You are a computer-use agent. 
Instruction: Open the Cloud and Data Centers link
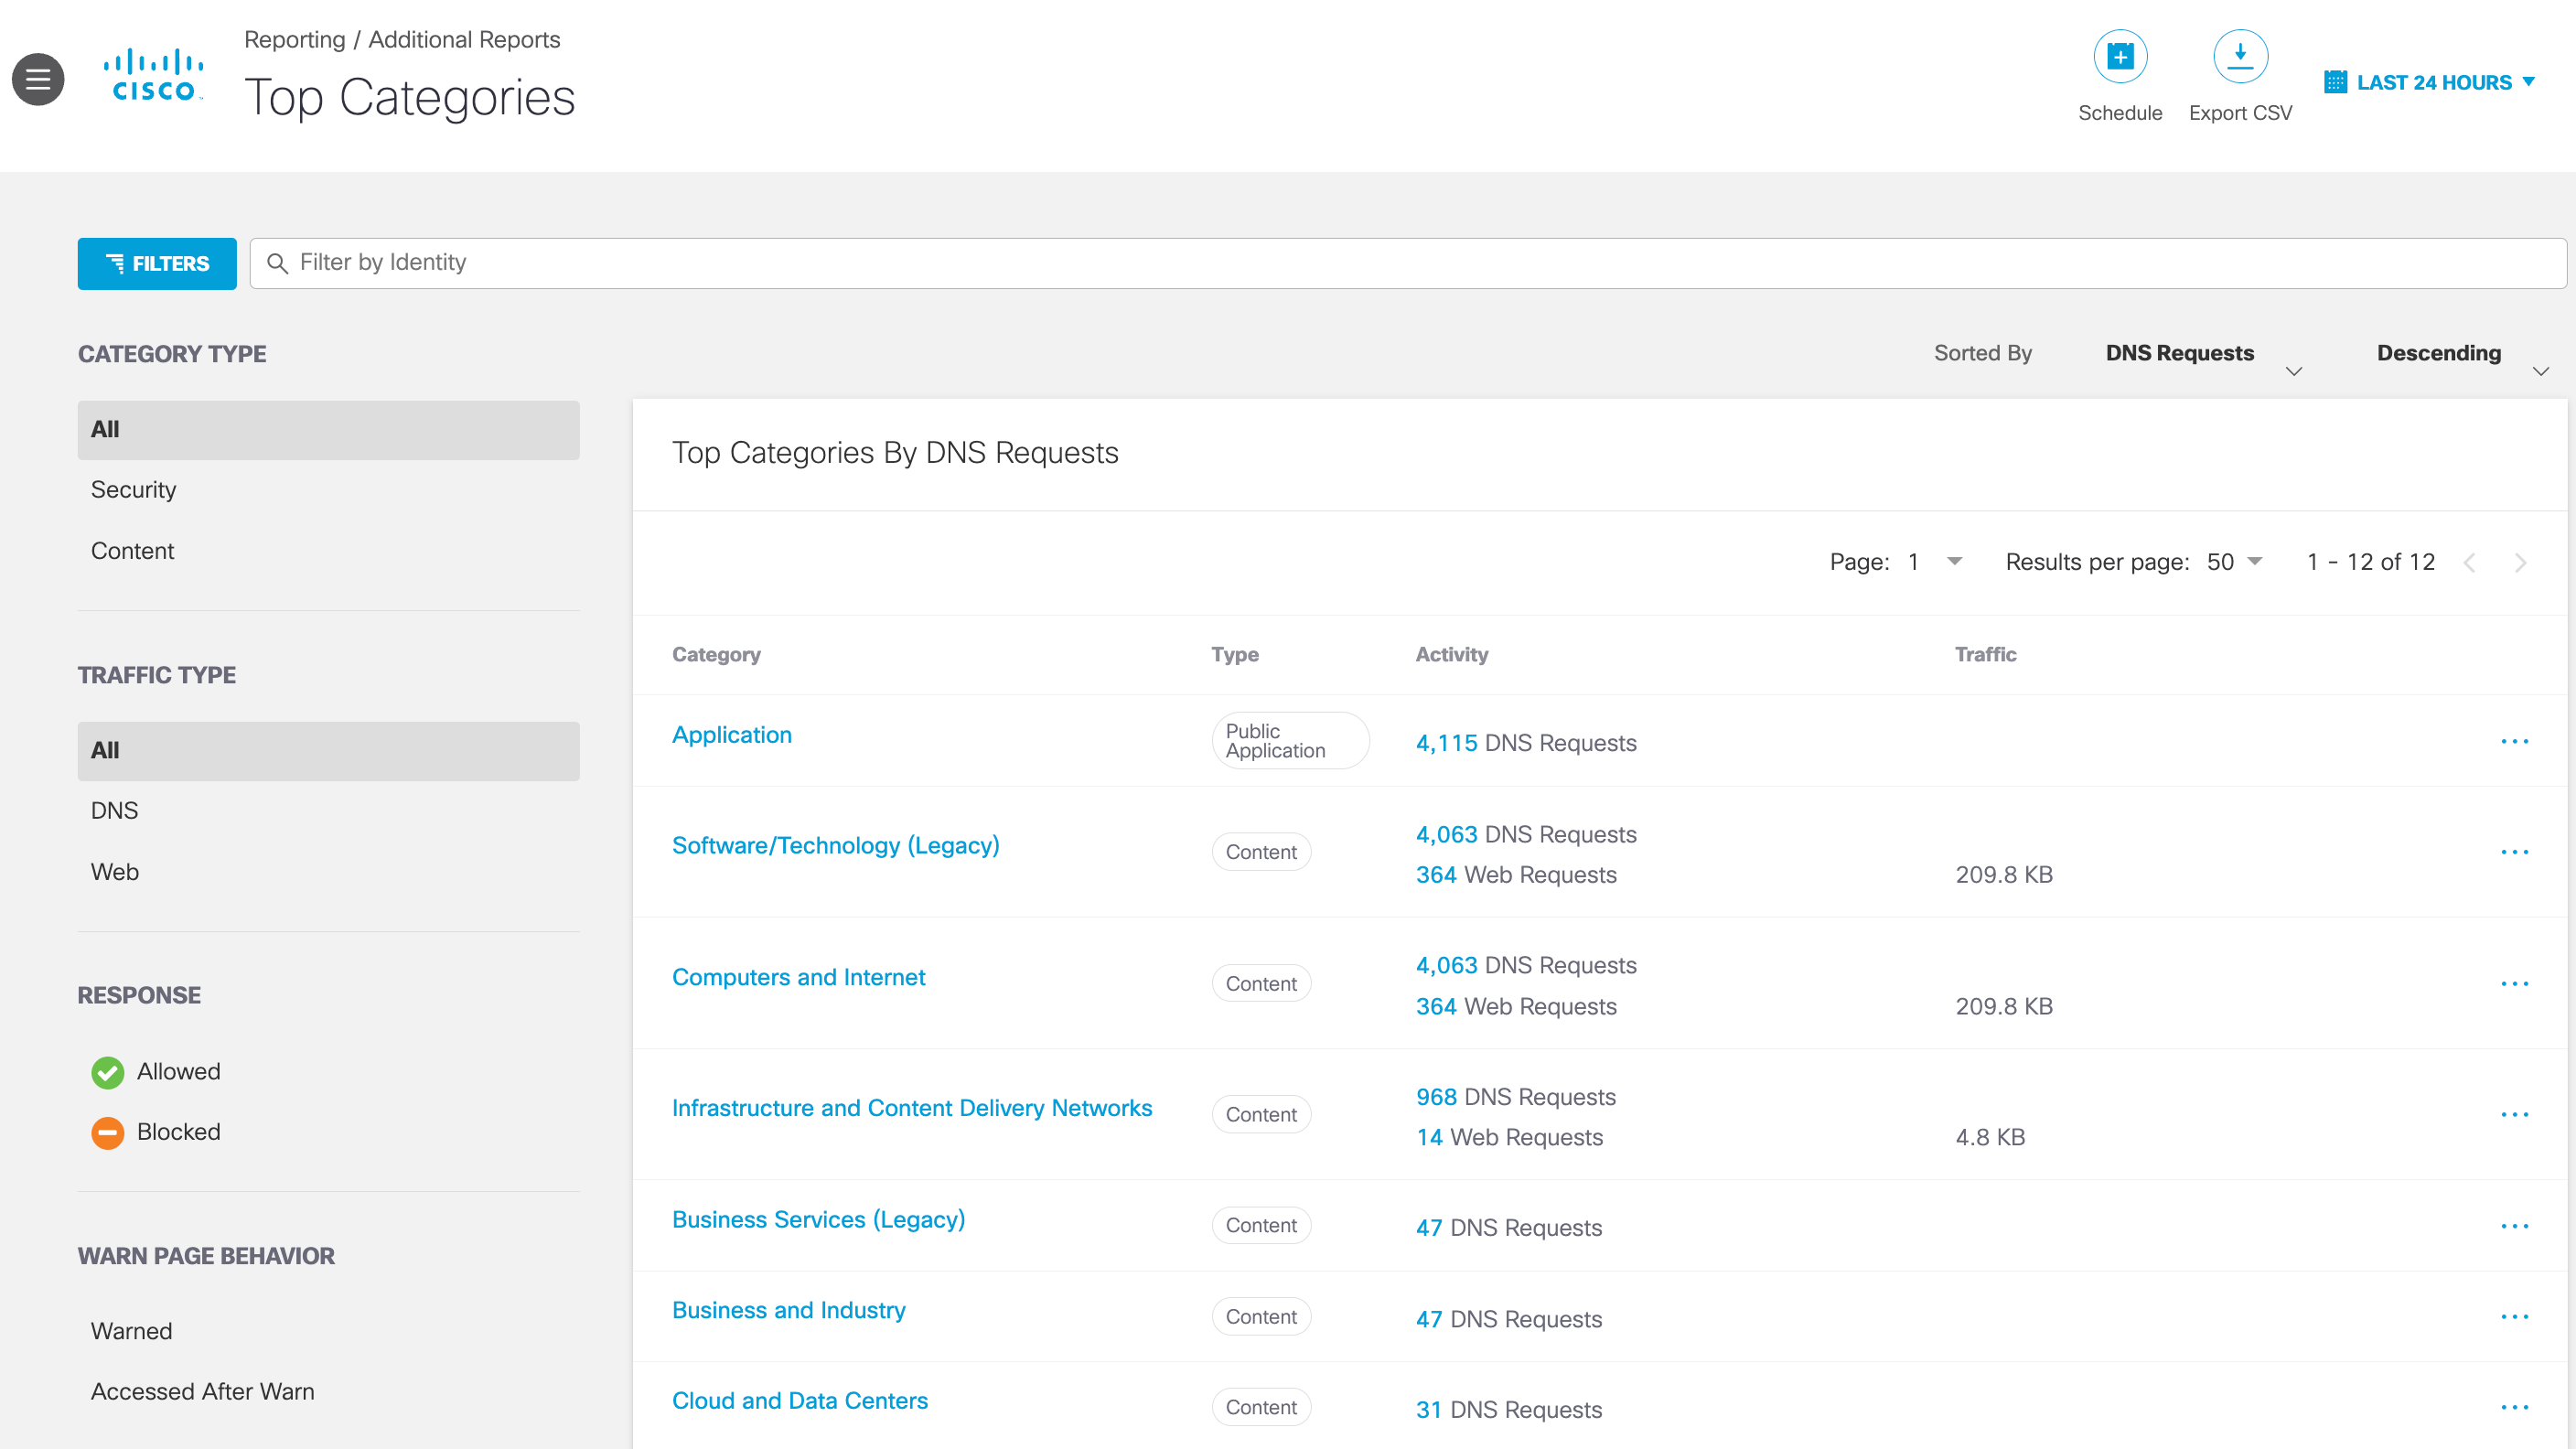(799, 1401)
